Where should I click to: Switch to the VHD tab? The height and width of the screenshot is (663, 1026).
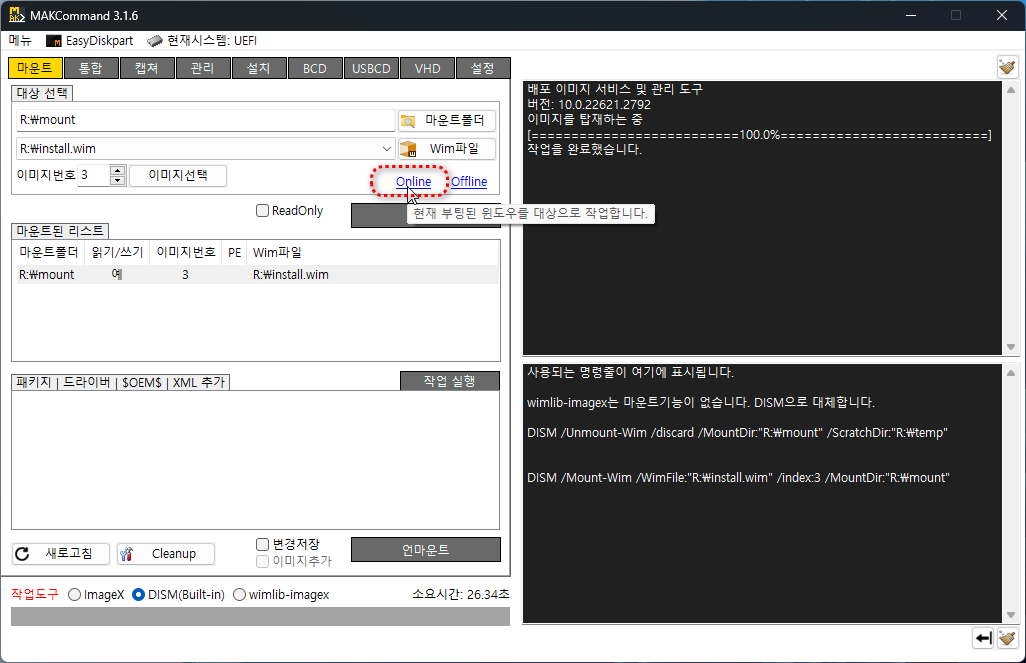pos(427,68)
